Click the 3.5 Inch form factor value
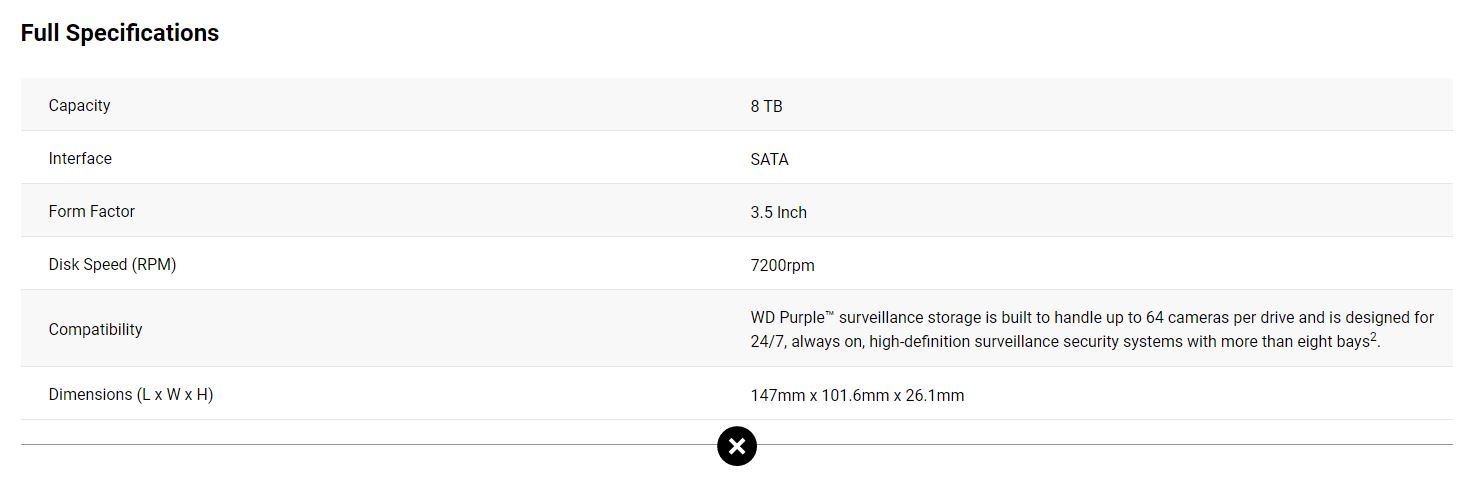This screenshot has height=482, width=1476. [778, 212]
